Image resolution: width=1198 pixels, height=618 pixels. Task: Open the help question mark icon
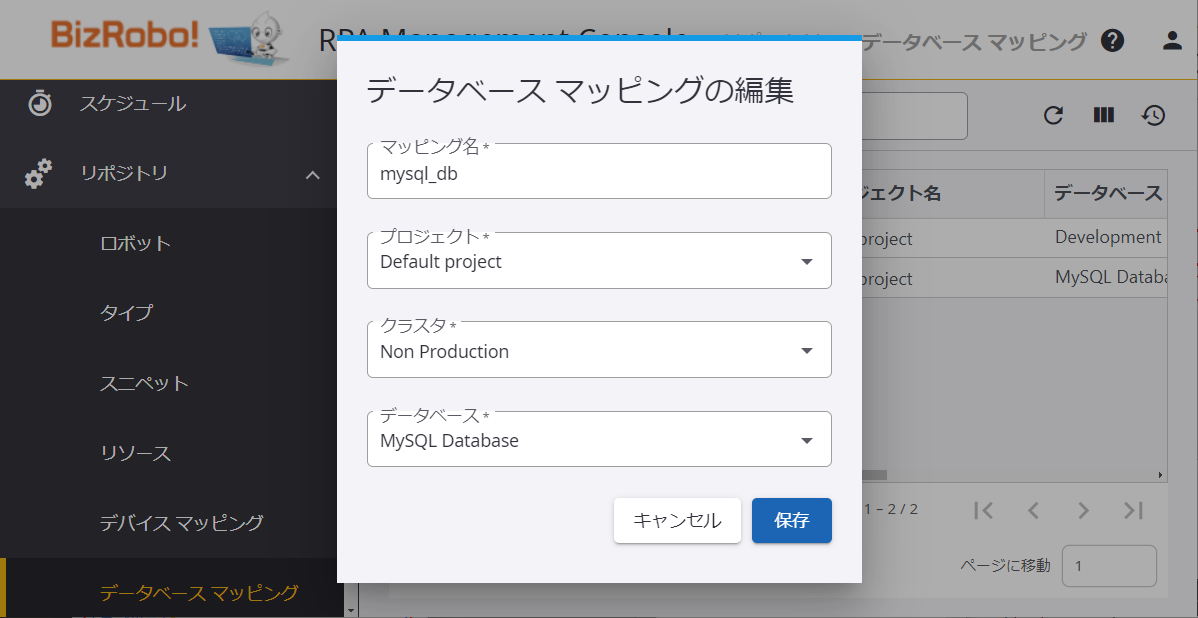pos(1112,40)
